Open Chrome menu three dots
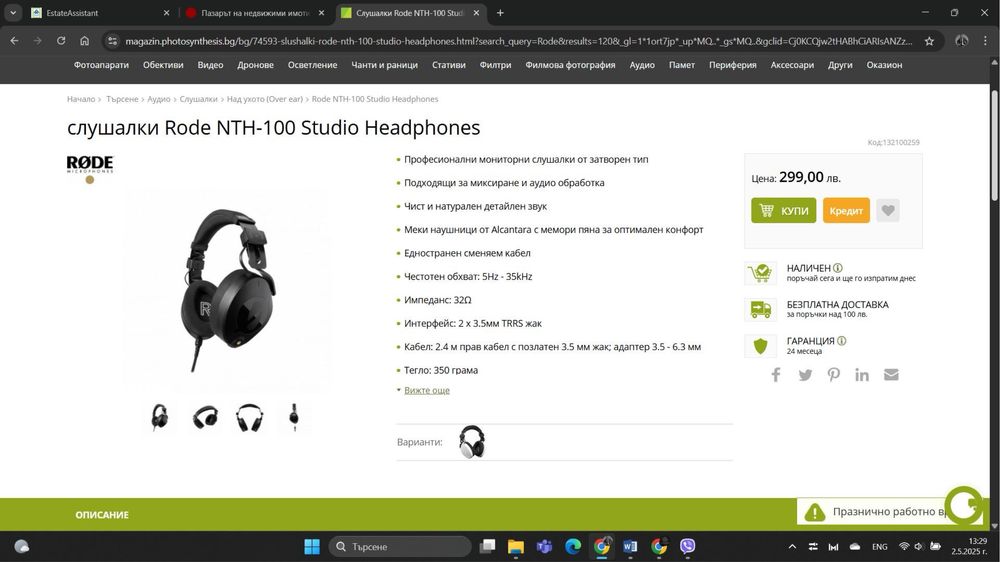Screen dimensions: 1000x562 pos(985,41)
